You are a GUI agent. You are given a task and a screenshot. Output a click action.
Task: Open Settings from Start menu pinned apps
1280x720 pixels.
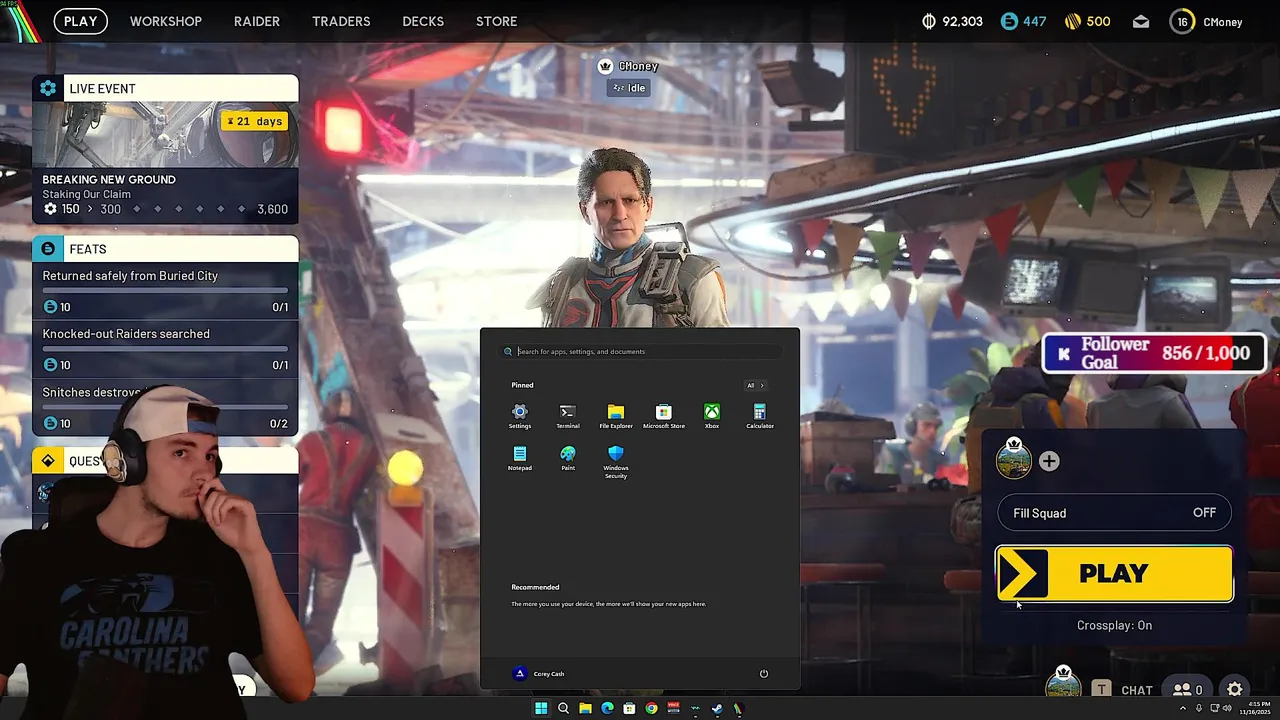[x=520, y=416]
